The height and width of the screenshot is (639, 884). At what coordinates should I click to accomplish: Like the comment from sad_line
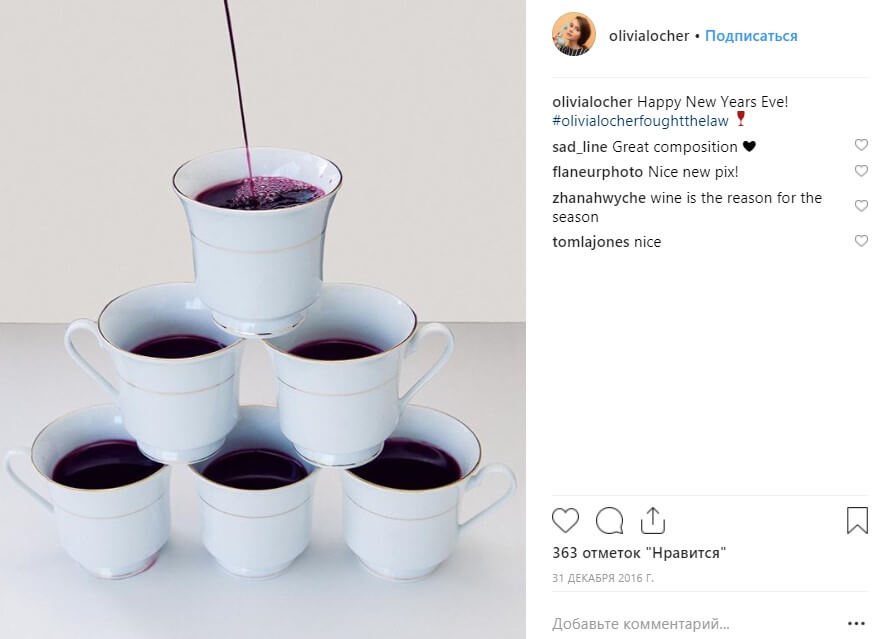click(861, 146)
